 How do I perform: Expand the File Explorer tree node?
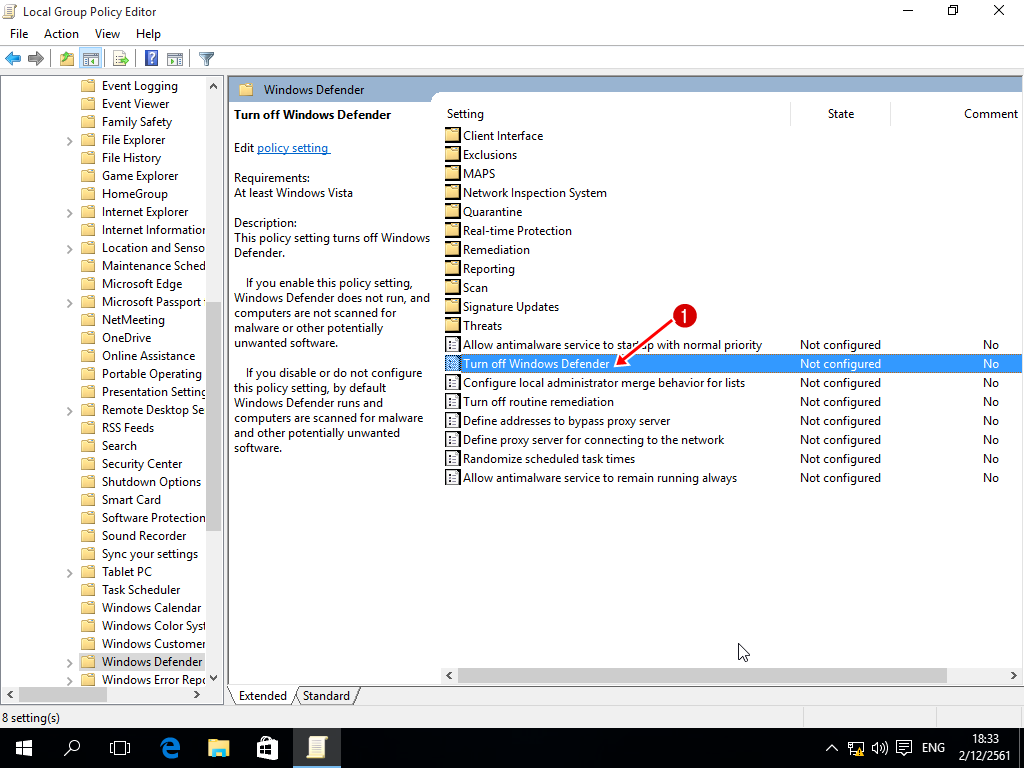(x=69, y=141)
